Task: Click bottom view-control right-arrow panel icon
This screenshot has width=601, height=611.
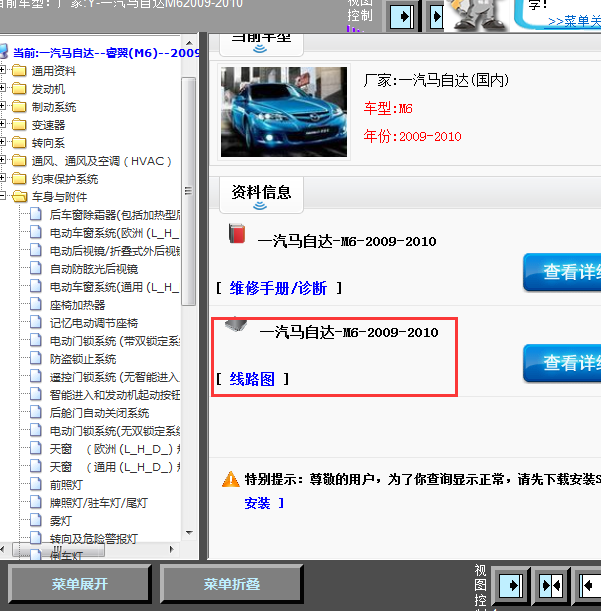Action: [x=511, y=585]
